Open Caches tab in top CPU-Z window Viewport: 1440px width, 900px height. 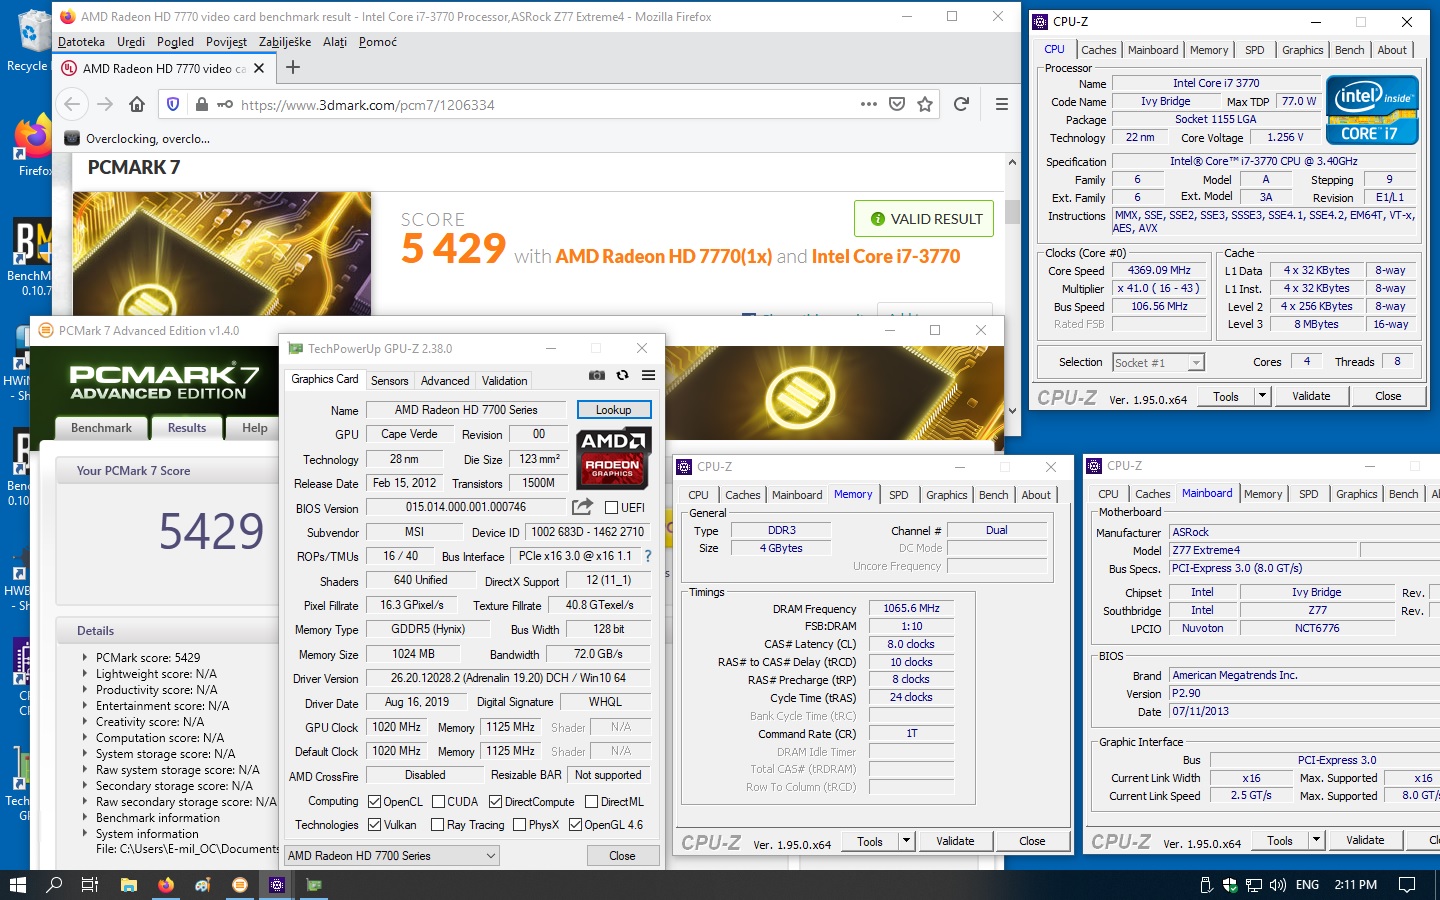coord(1098,50)
